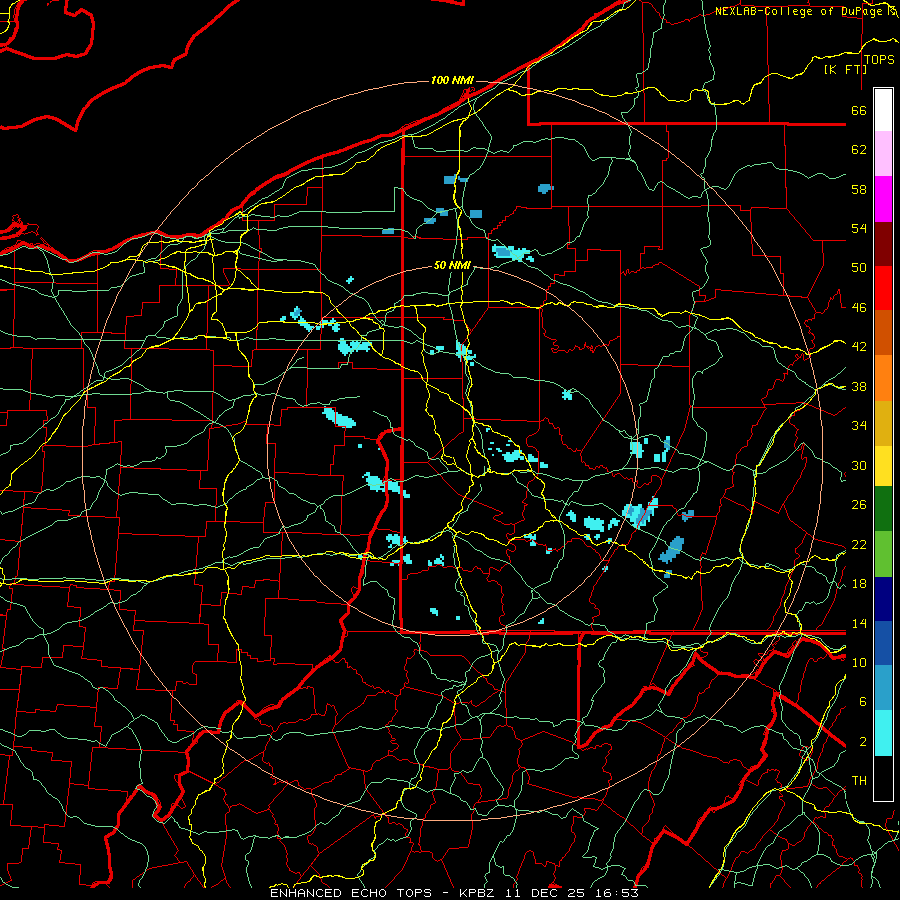This screenshot has height=900, width=900.
Task: Click the 'KPBZ' radar site identifier
Action: coord(479,893)
